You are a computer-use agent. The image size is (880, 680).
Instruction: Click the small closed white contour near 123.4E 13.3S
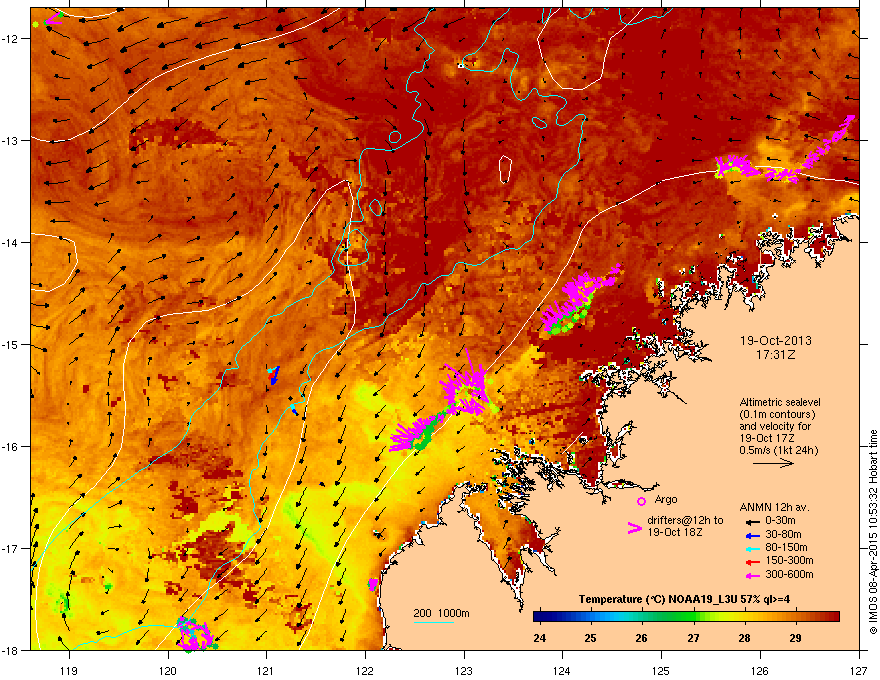(505, 169)
